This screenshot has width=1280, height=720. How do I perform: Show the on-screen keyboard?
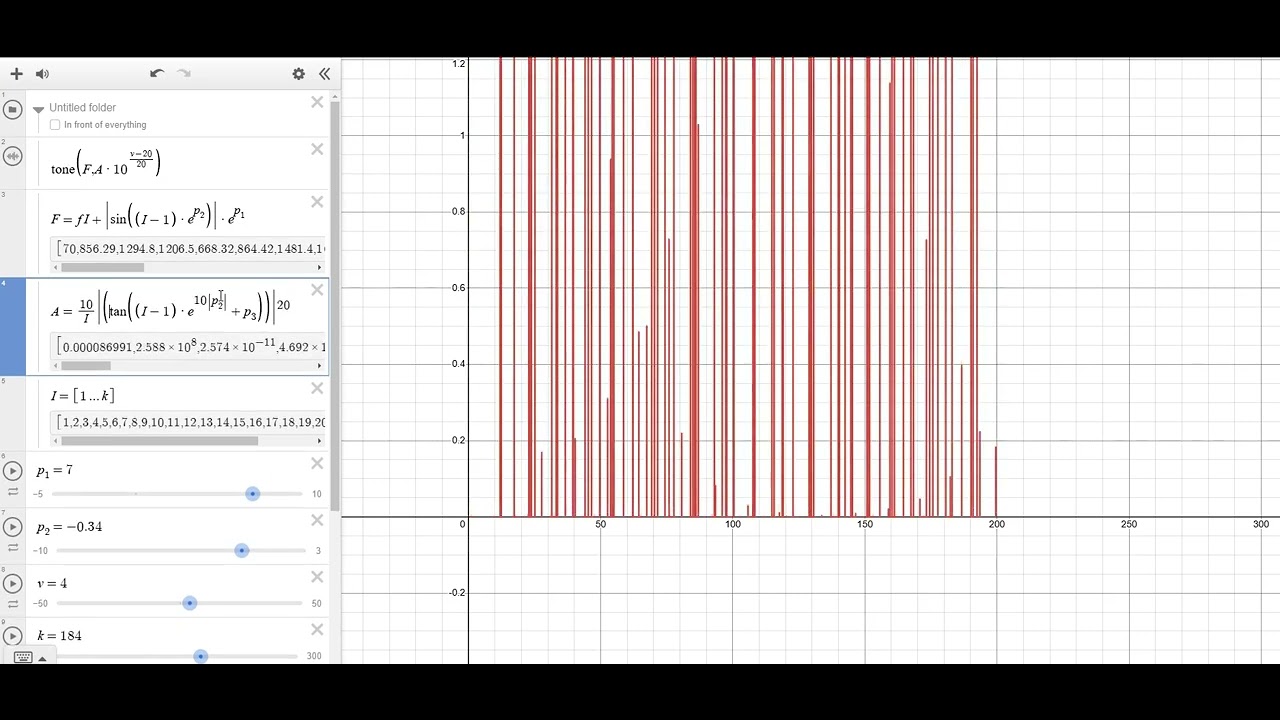[23, 657]
